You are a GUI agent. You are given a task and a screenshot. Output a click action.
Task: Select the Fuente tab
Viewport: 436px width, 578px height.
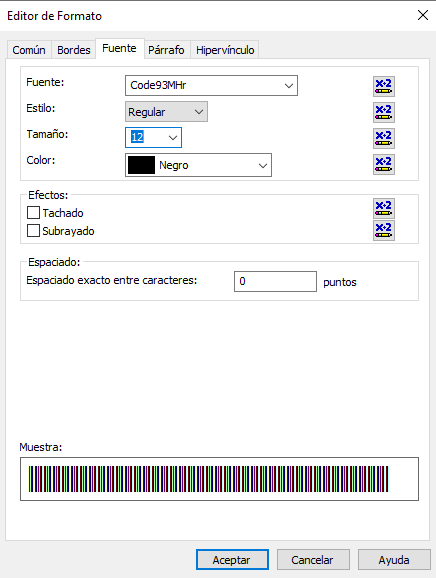click(x=119, y=48)
